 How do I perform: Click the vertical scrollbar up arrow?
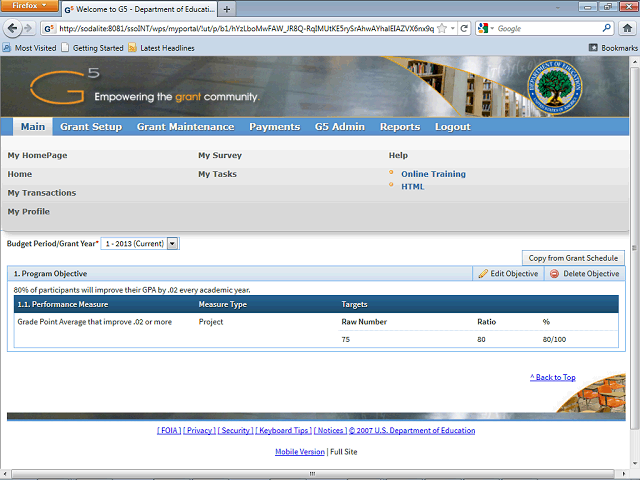pyautogui.click(x=635, y=61)
